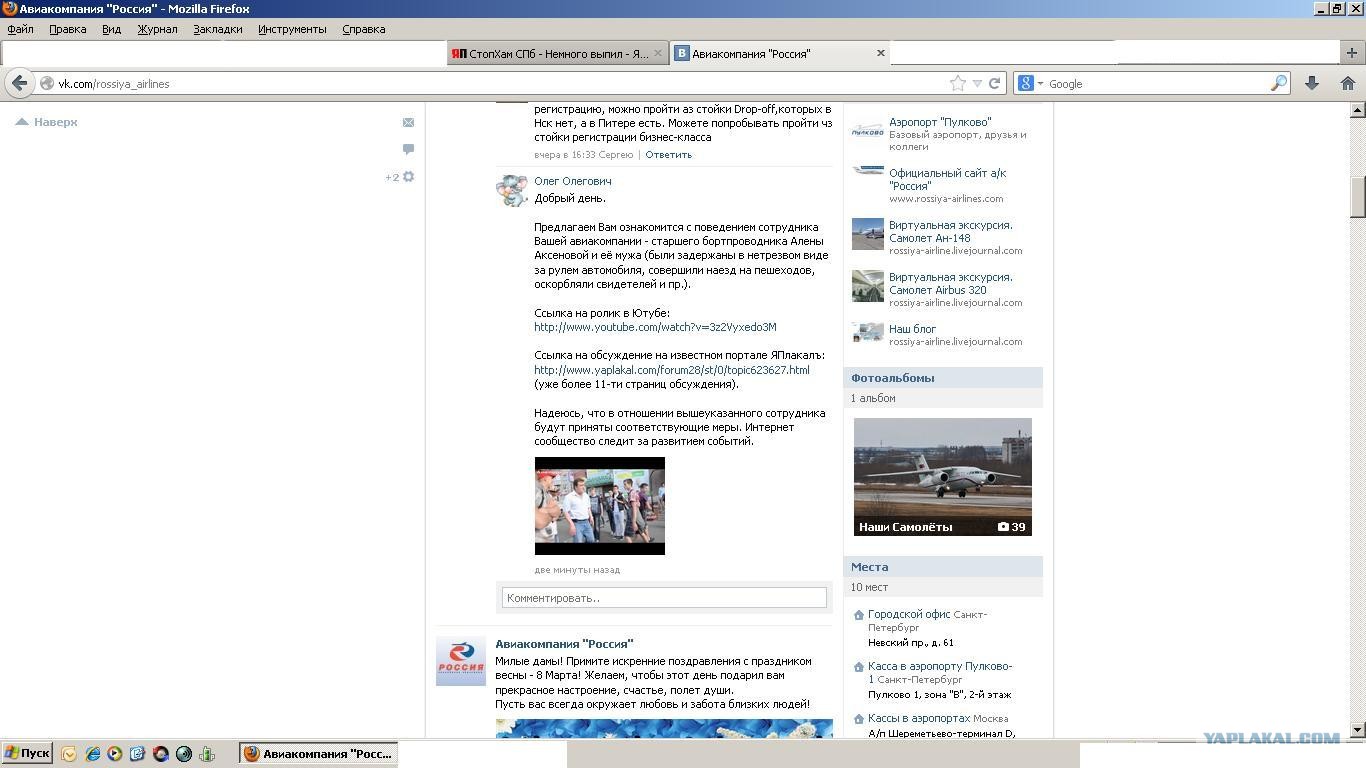Open the bookmark history dropdown arrow in address bar
This screenshot has width=1366, height=768.
977,83
